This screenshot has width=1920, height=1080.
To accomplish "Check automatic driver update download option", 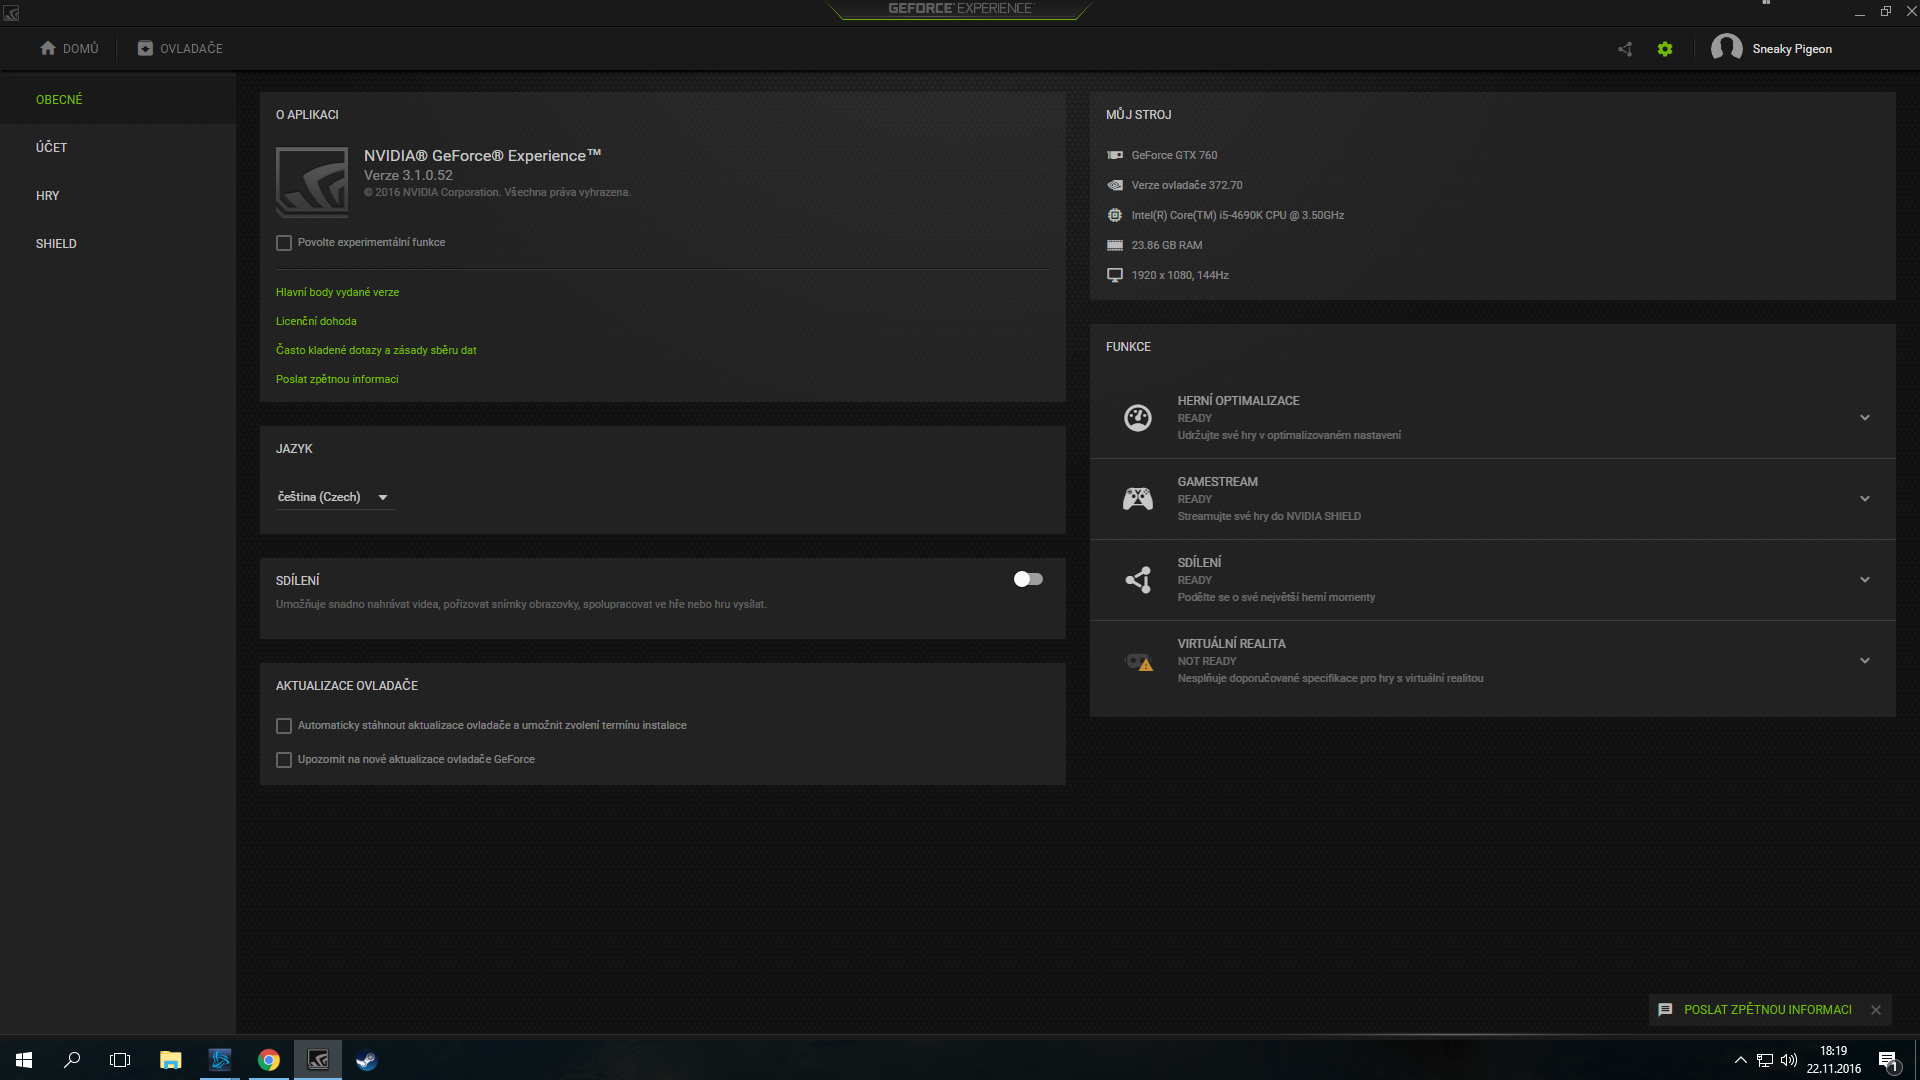I will pos(284,726).
